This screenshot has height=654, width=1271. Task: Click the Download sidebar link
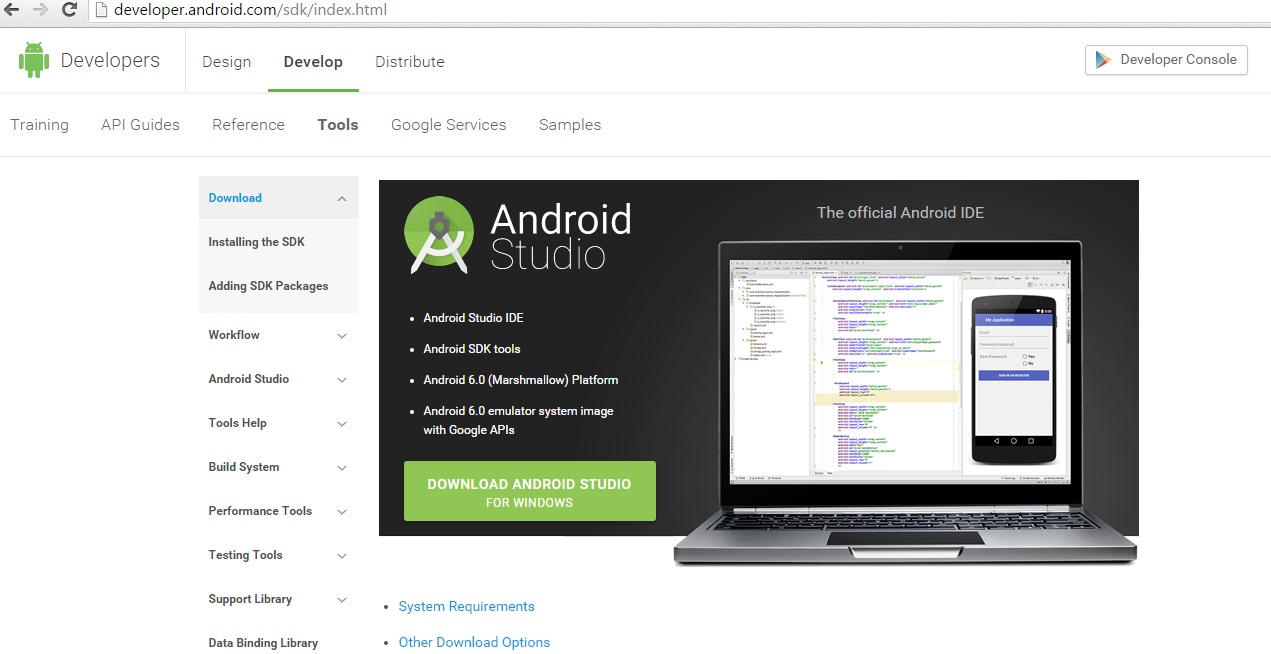(x=235, y=198)
